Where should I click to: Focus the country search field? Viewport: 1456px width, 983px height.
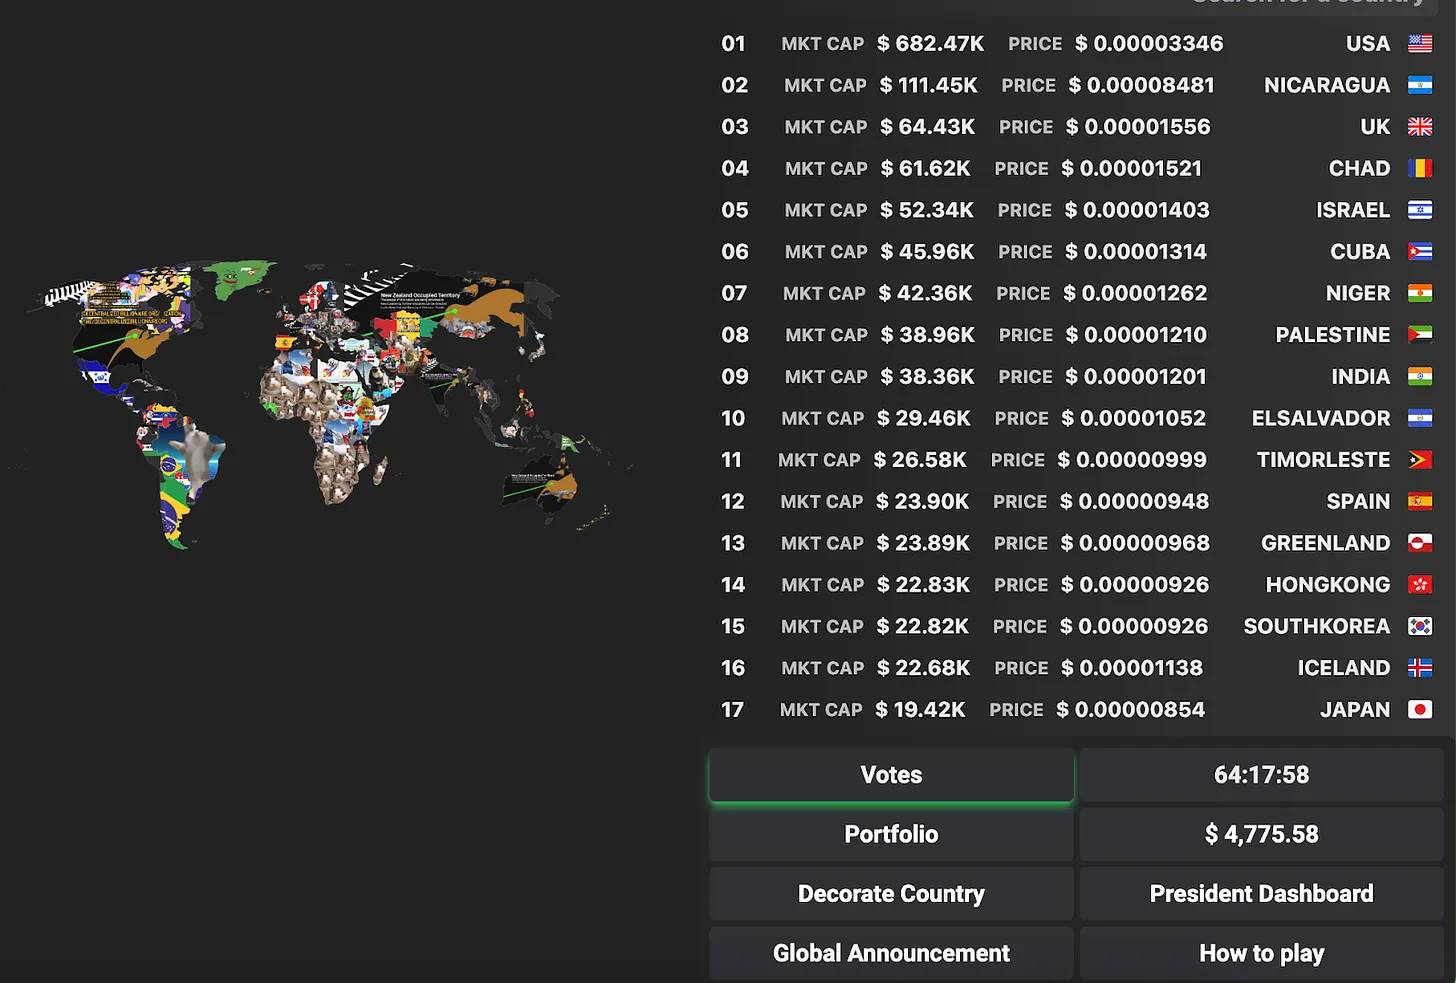pos(1300,4)
